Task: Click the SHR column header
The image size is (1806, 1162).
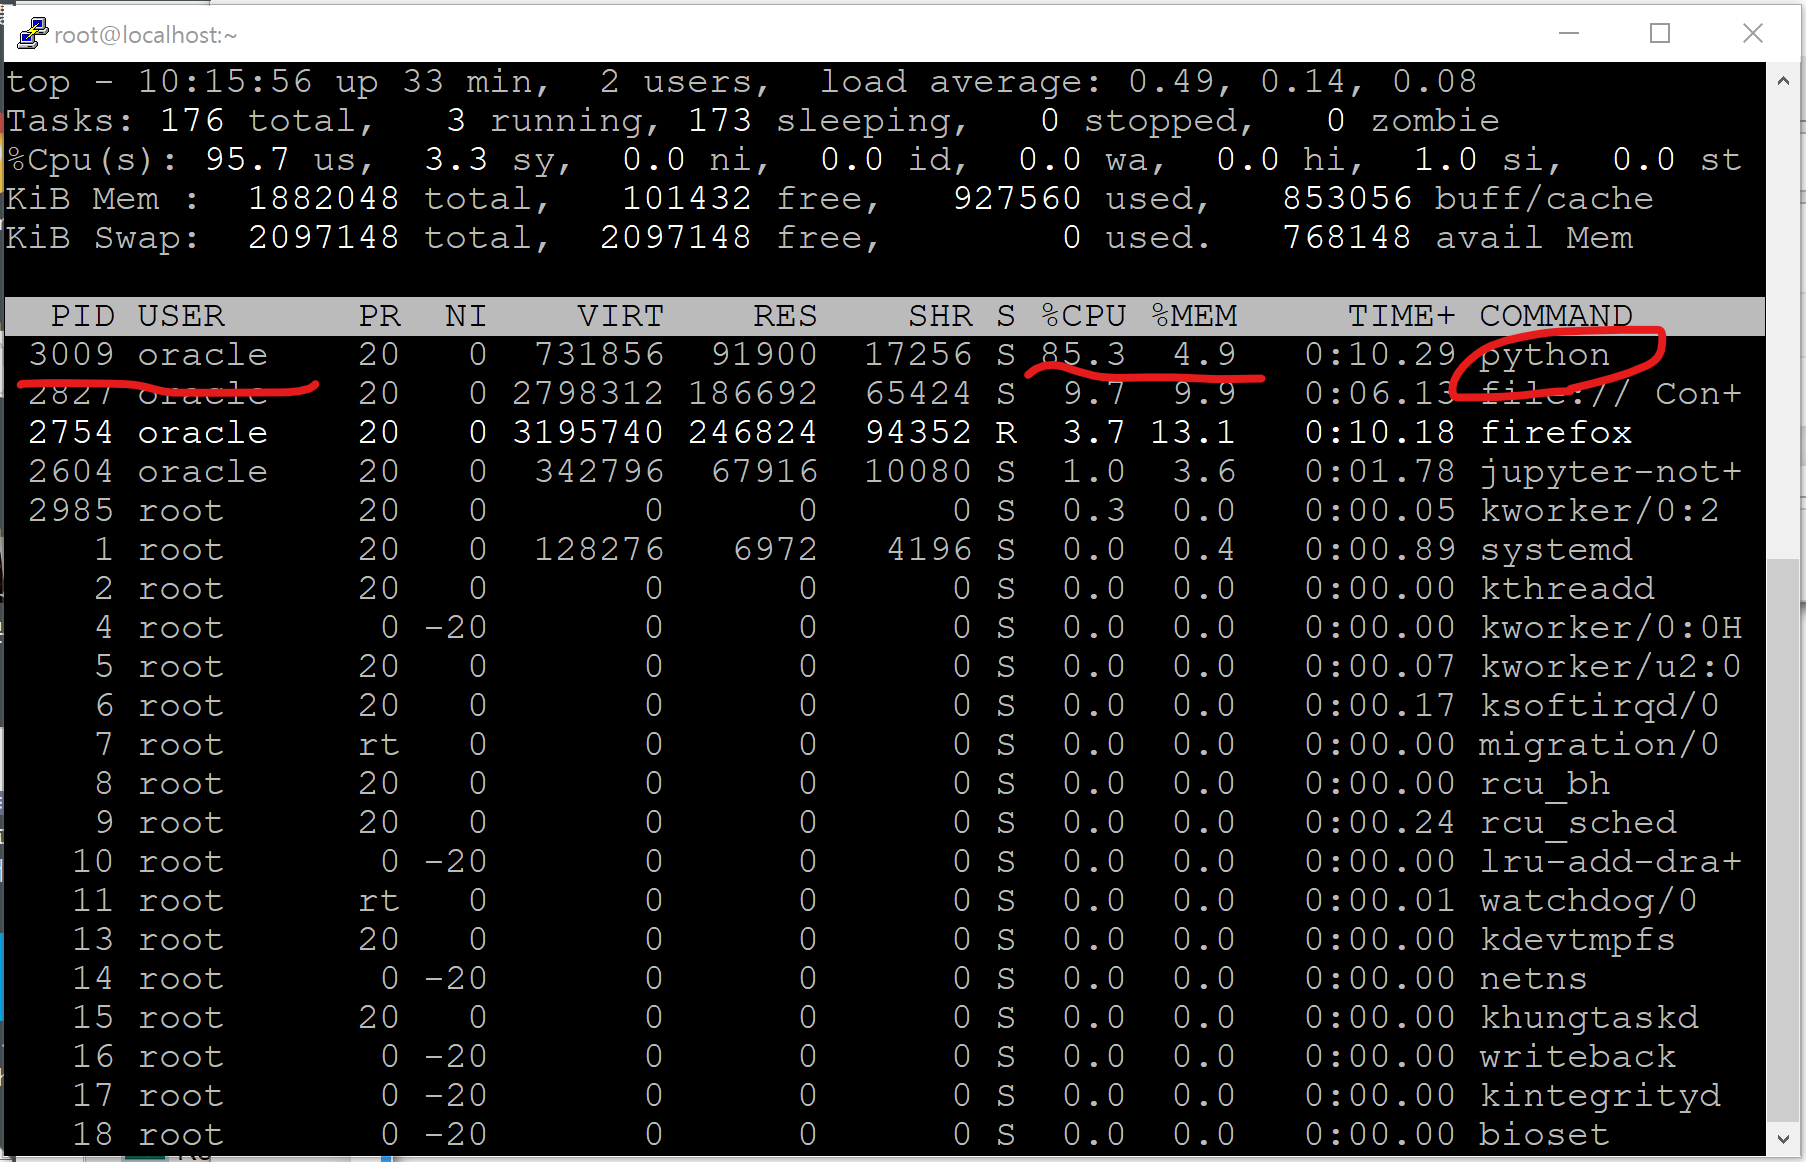Action: point(940,316)
